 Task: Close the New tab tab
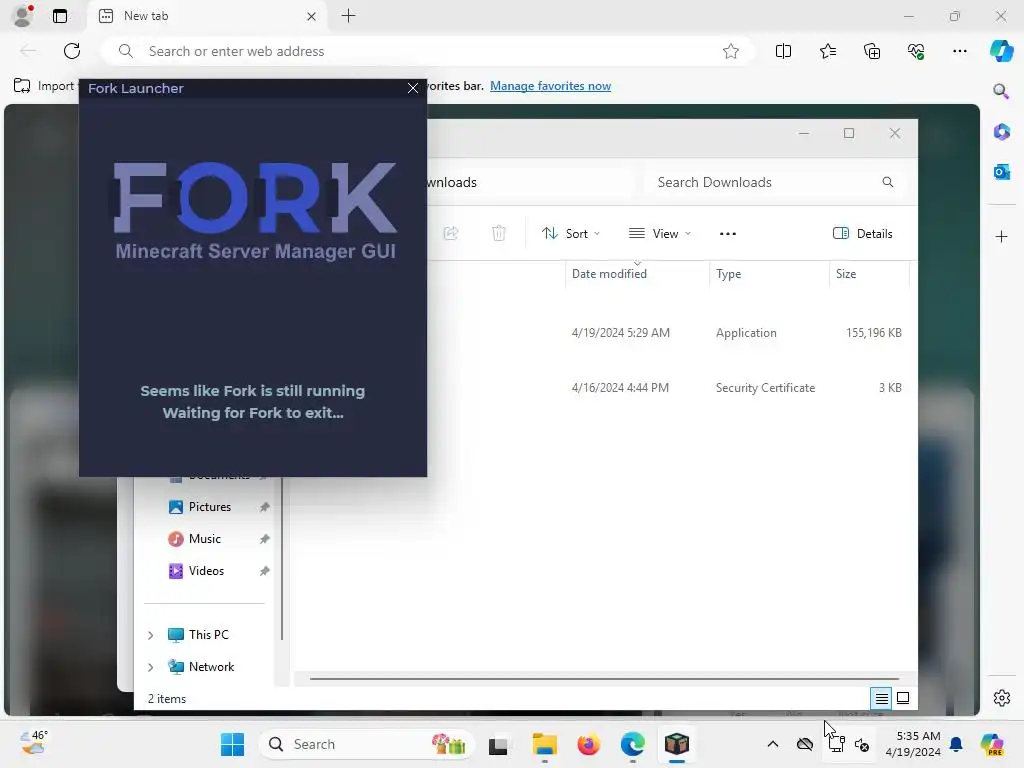pos(312,16)
